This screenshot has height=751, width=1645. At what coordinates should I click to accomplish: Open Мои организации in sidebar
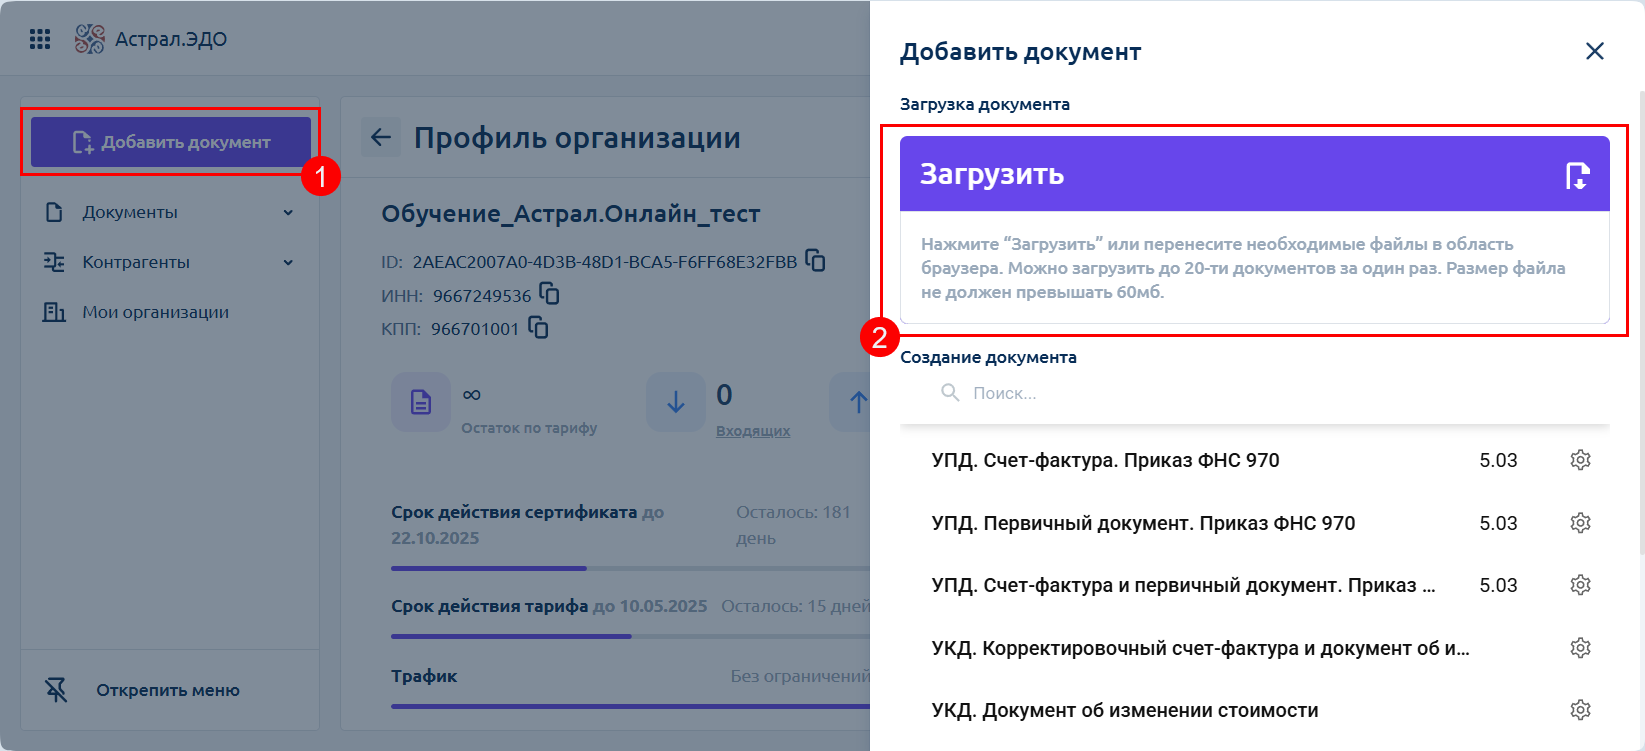pos(155,312)
